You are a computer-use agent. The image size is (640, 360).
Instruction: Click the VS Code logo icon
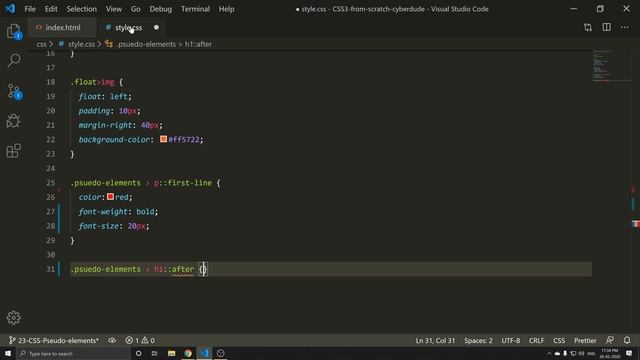(x=10, y=9)
